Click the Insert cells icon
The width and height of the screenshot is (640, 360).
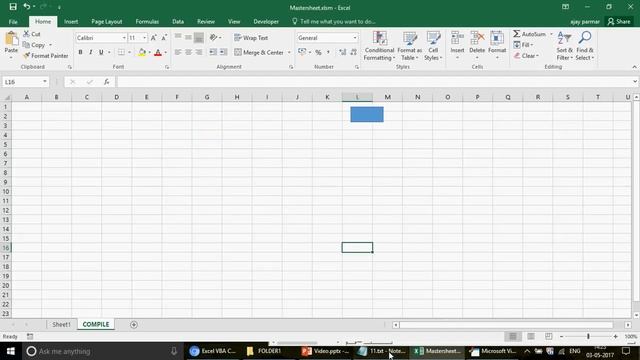tap(457, 38)
